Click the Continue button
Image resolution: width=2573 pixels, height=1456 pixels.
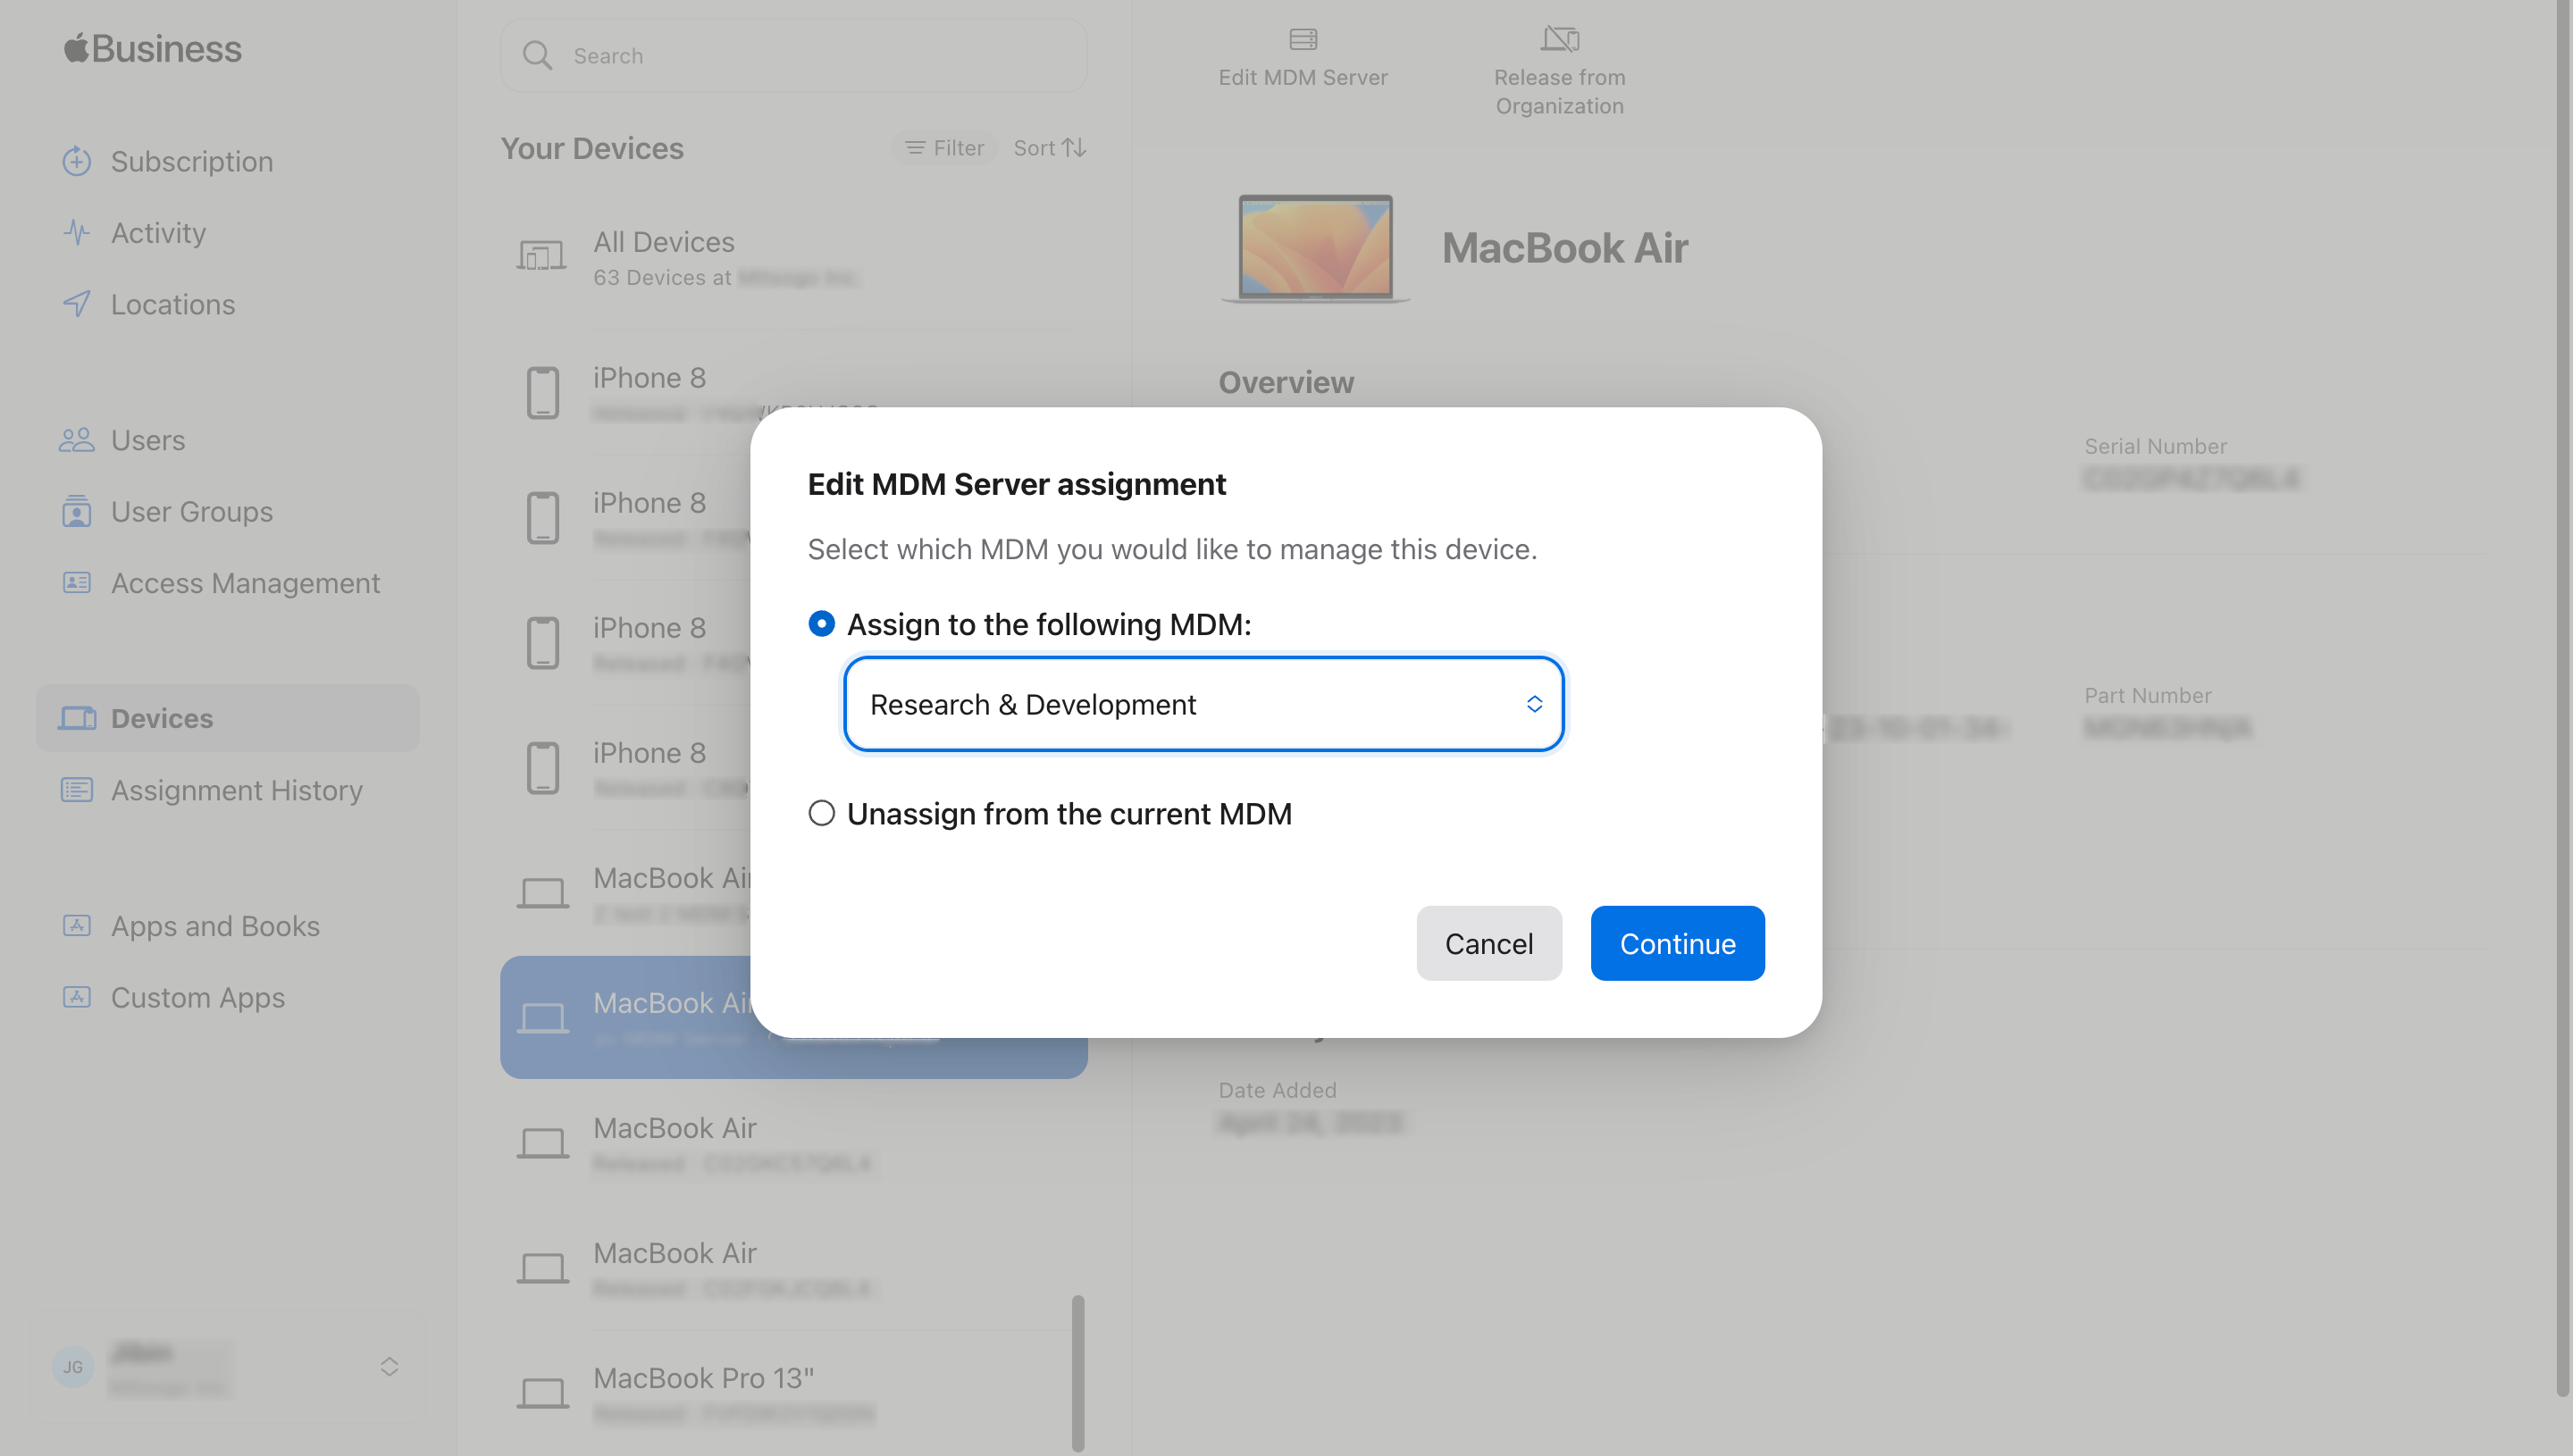[x=1677, y=943]
